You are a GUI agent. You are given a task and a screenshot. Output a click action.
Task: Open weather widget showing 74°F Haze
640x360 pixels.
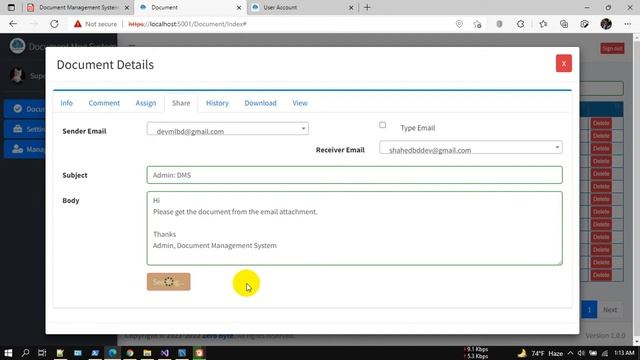(x=540, y=353)
